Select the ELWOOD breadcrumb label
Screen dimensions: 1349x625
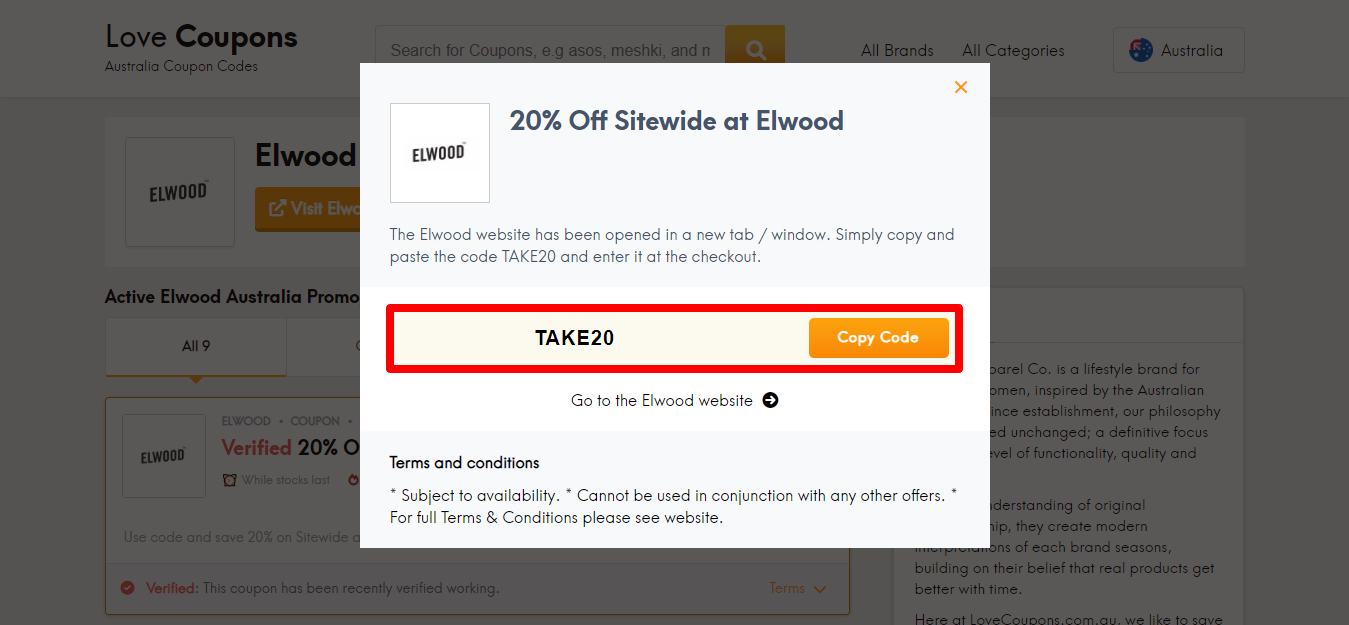(x=247, y=421)
